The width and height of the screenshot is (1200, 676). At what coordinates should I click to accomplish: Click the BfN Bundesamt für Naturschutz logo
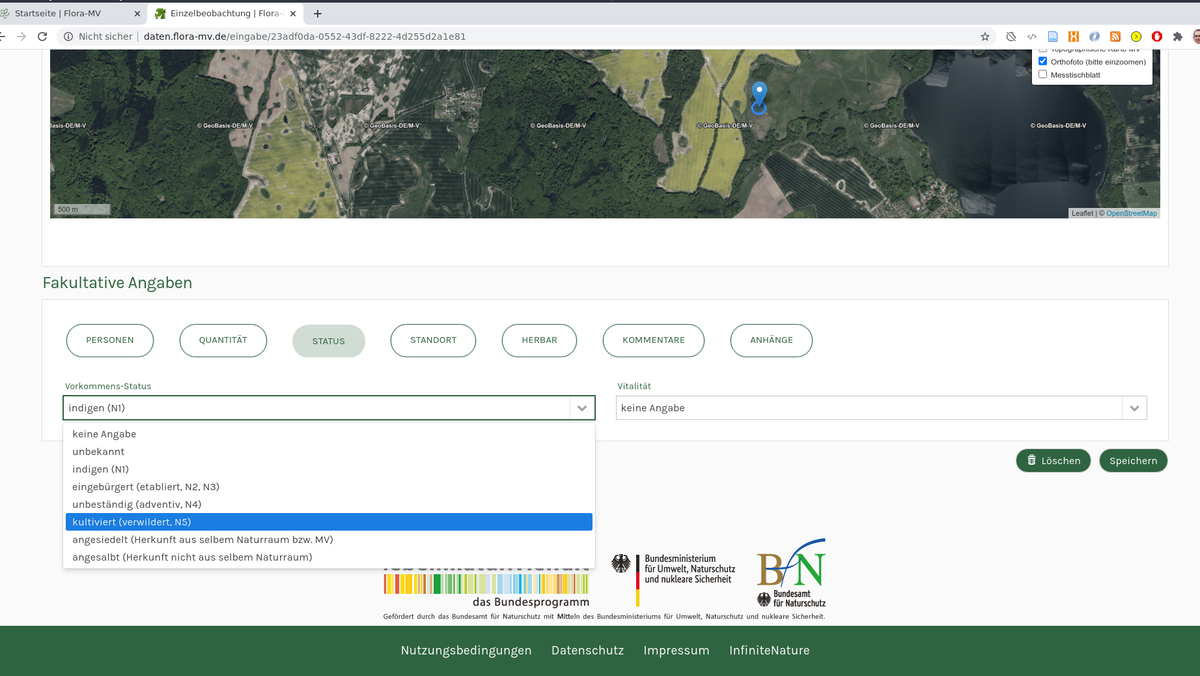point(791,573)
